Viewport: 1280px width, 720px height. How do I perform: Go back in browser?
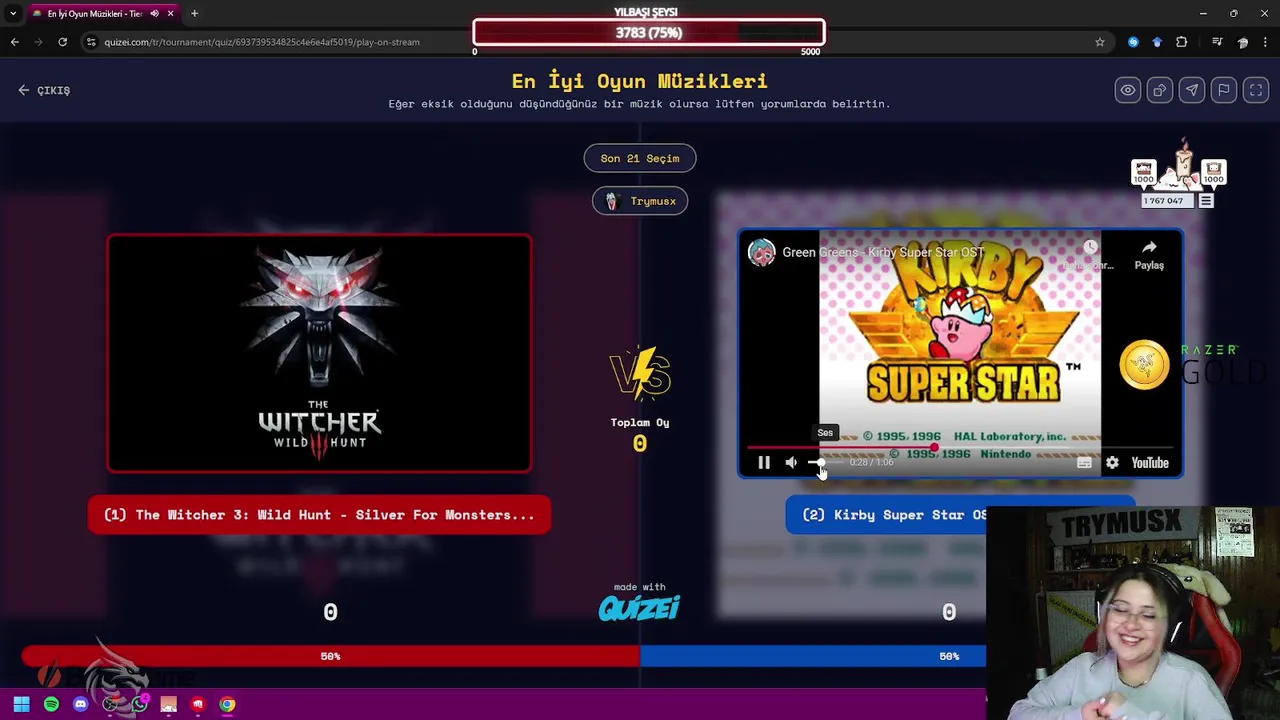tap(15, 42)
